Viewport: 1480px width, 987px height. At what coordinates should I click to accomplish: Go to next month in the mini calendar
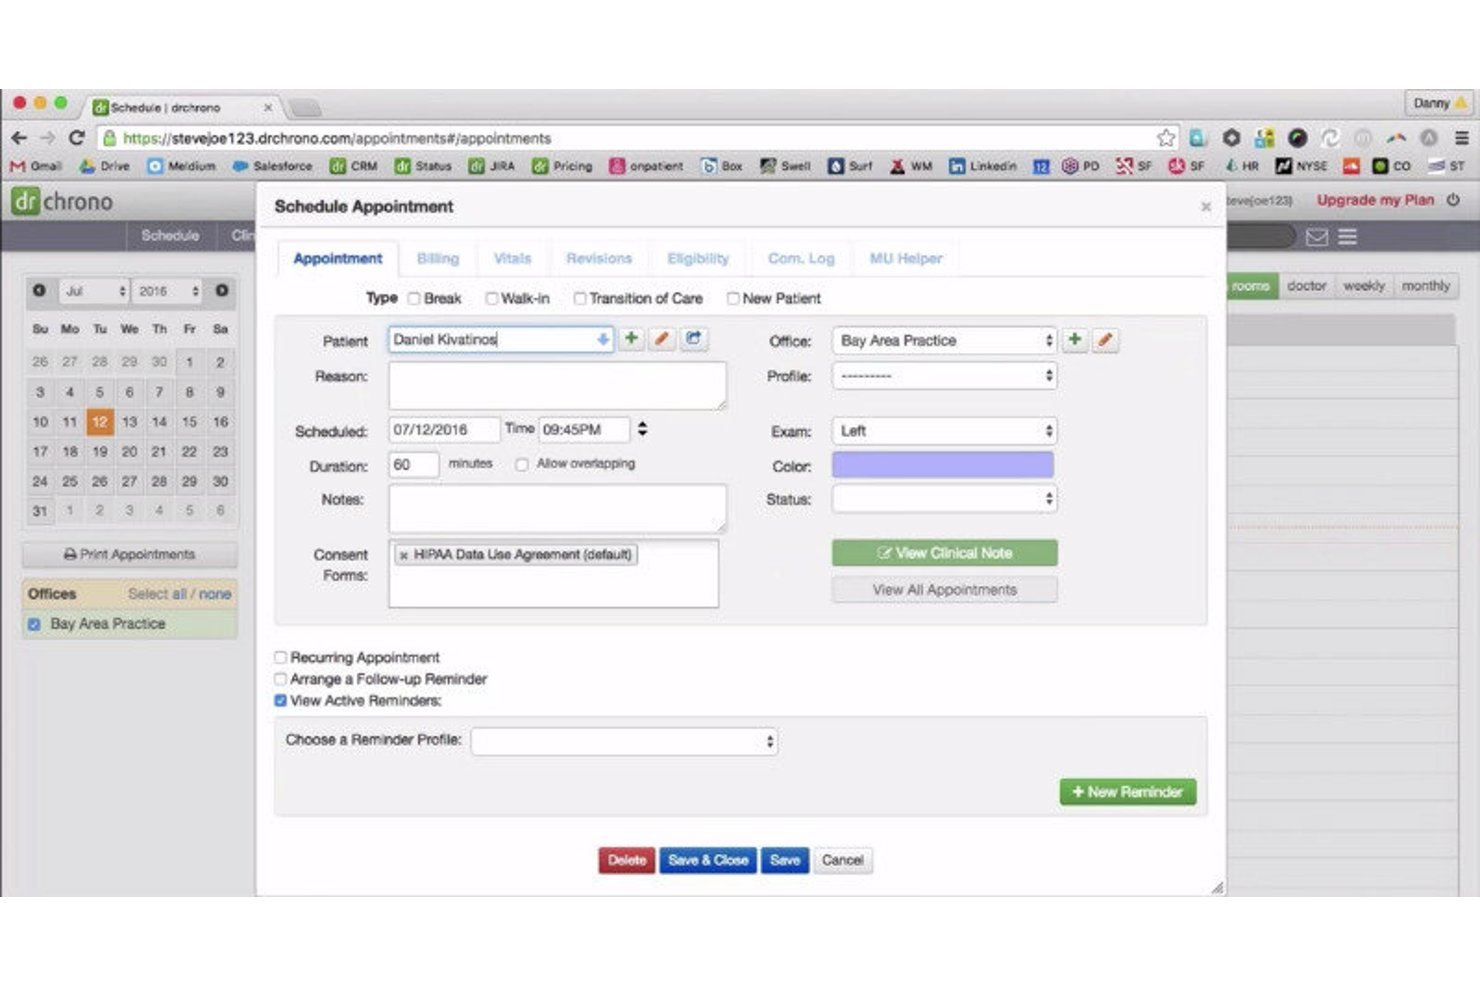coord(222,291)
